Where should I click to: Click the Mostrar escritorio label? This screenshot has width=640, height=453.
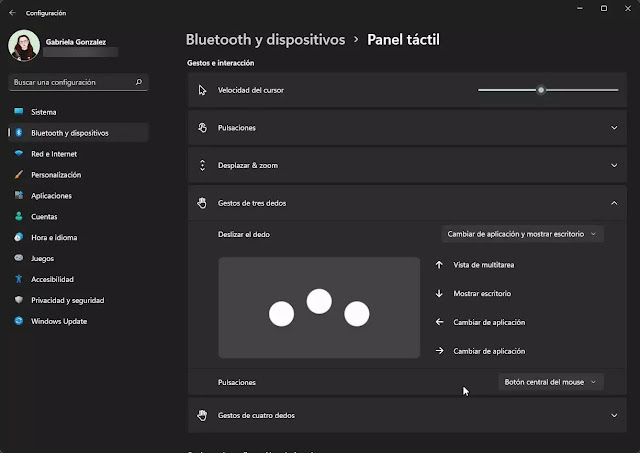[482, 293]
